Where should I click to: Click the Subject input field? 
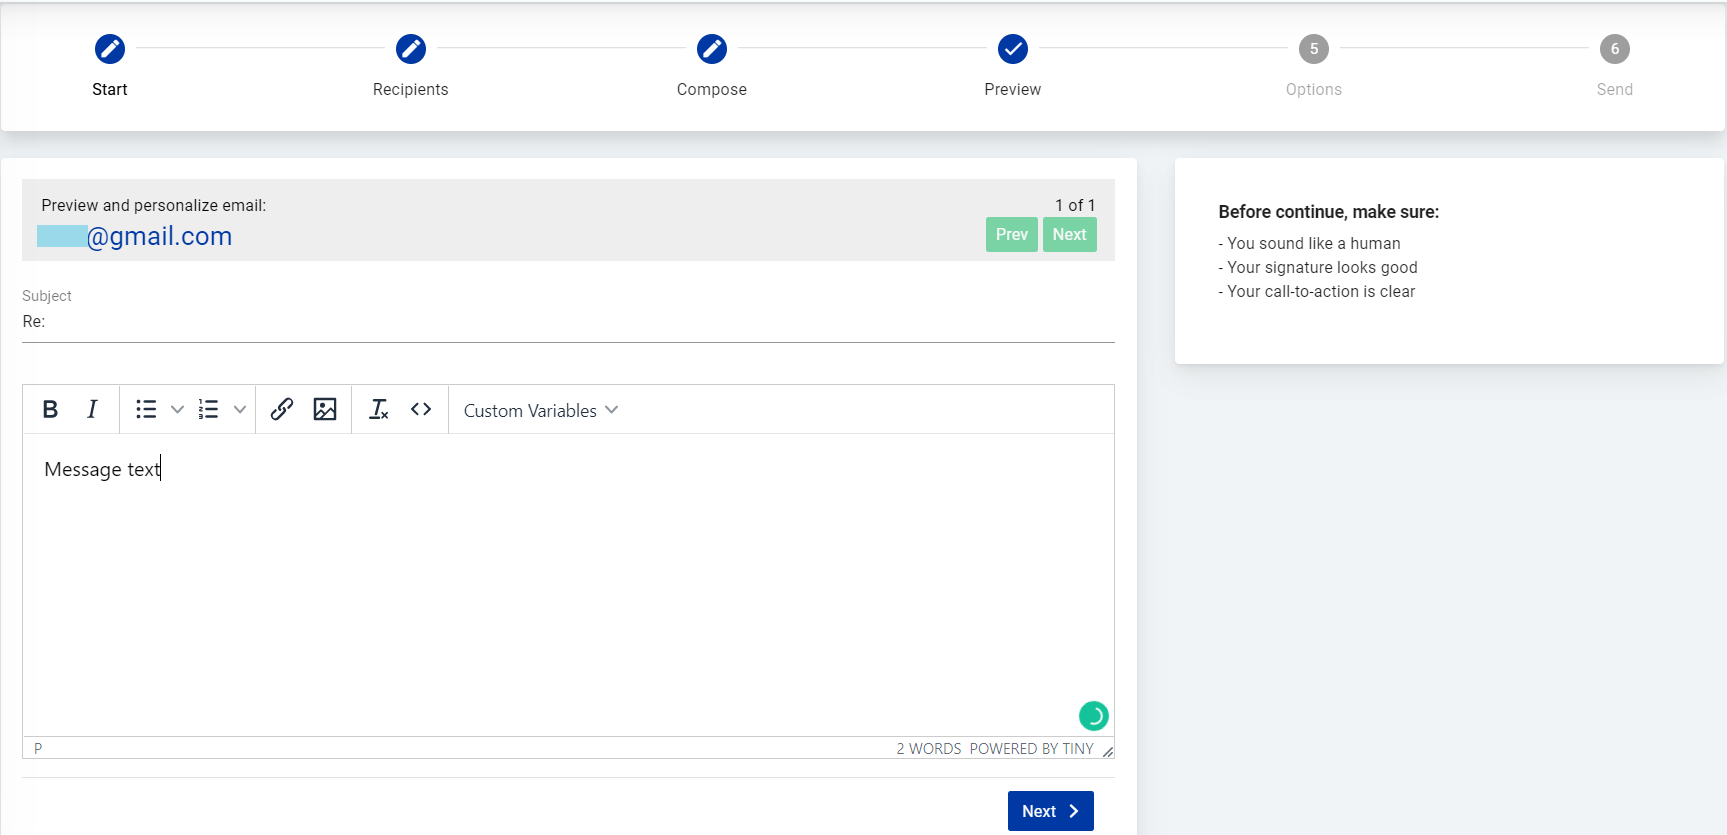point(568,322)
